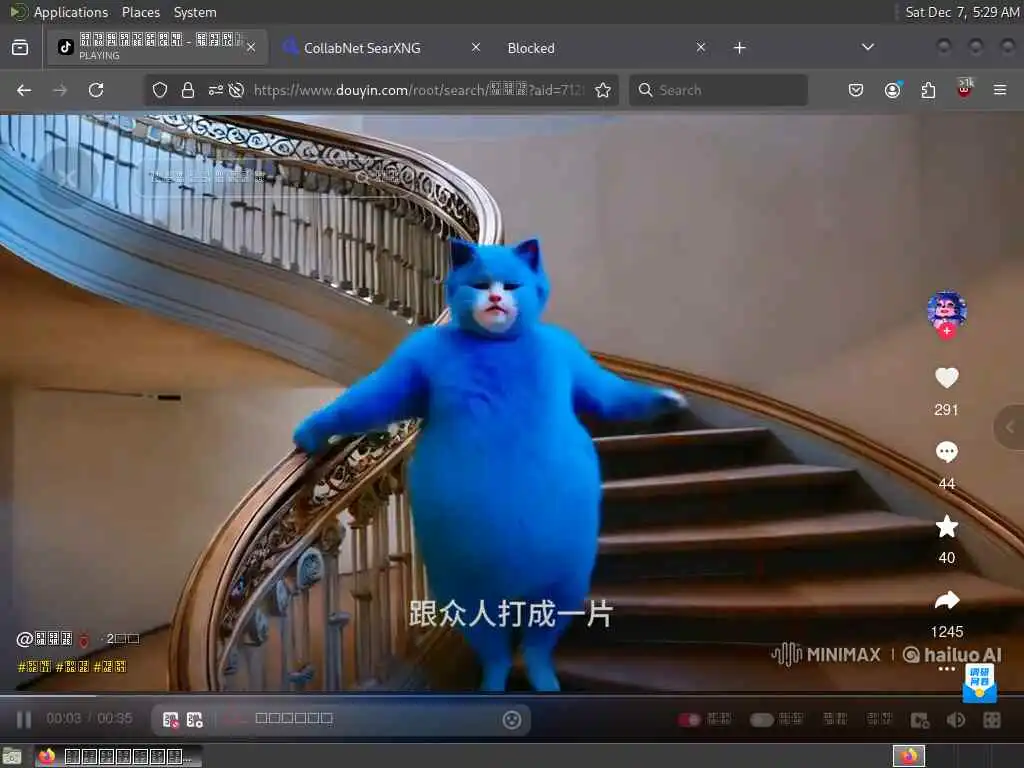Open site permissions icon in the address bar
This screenshot has width=1024, height=768.
tap(216, 90)
